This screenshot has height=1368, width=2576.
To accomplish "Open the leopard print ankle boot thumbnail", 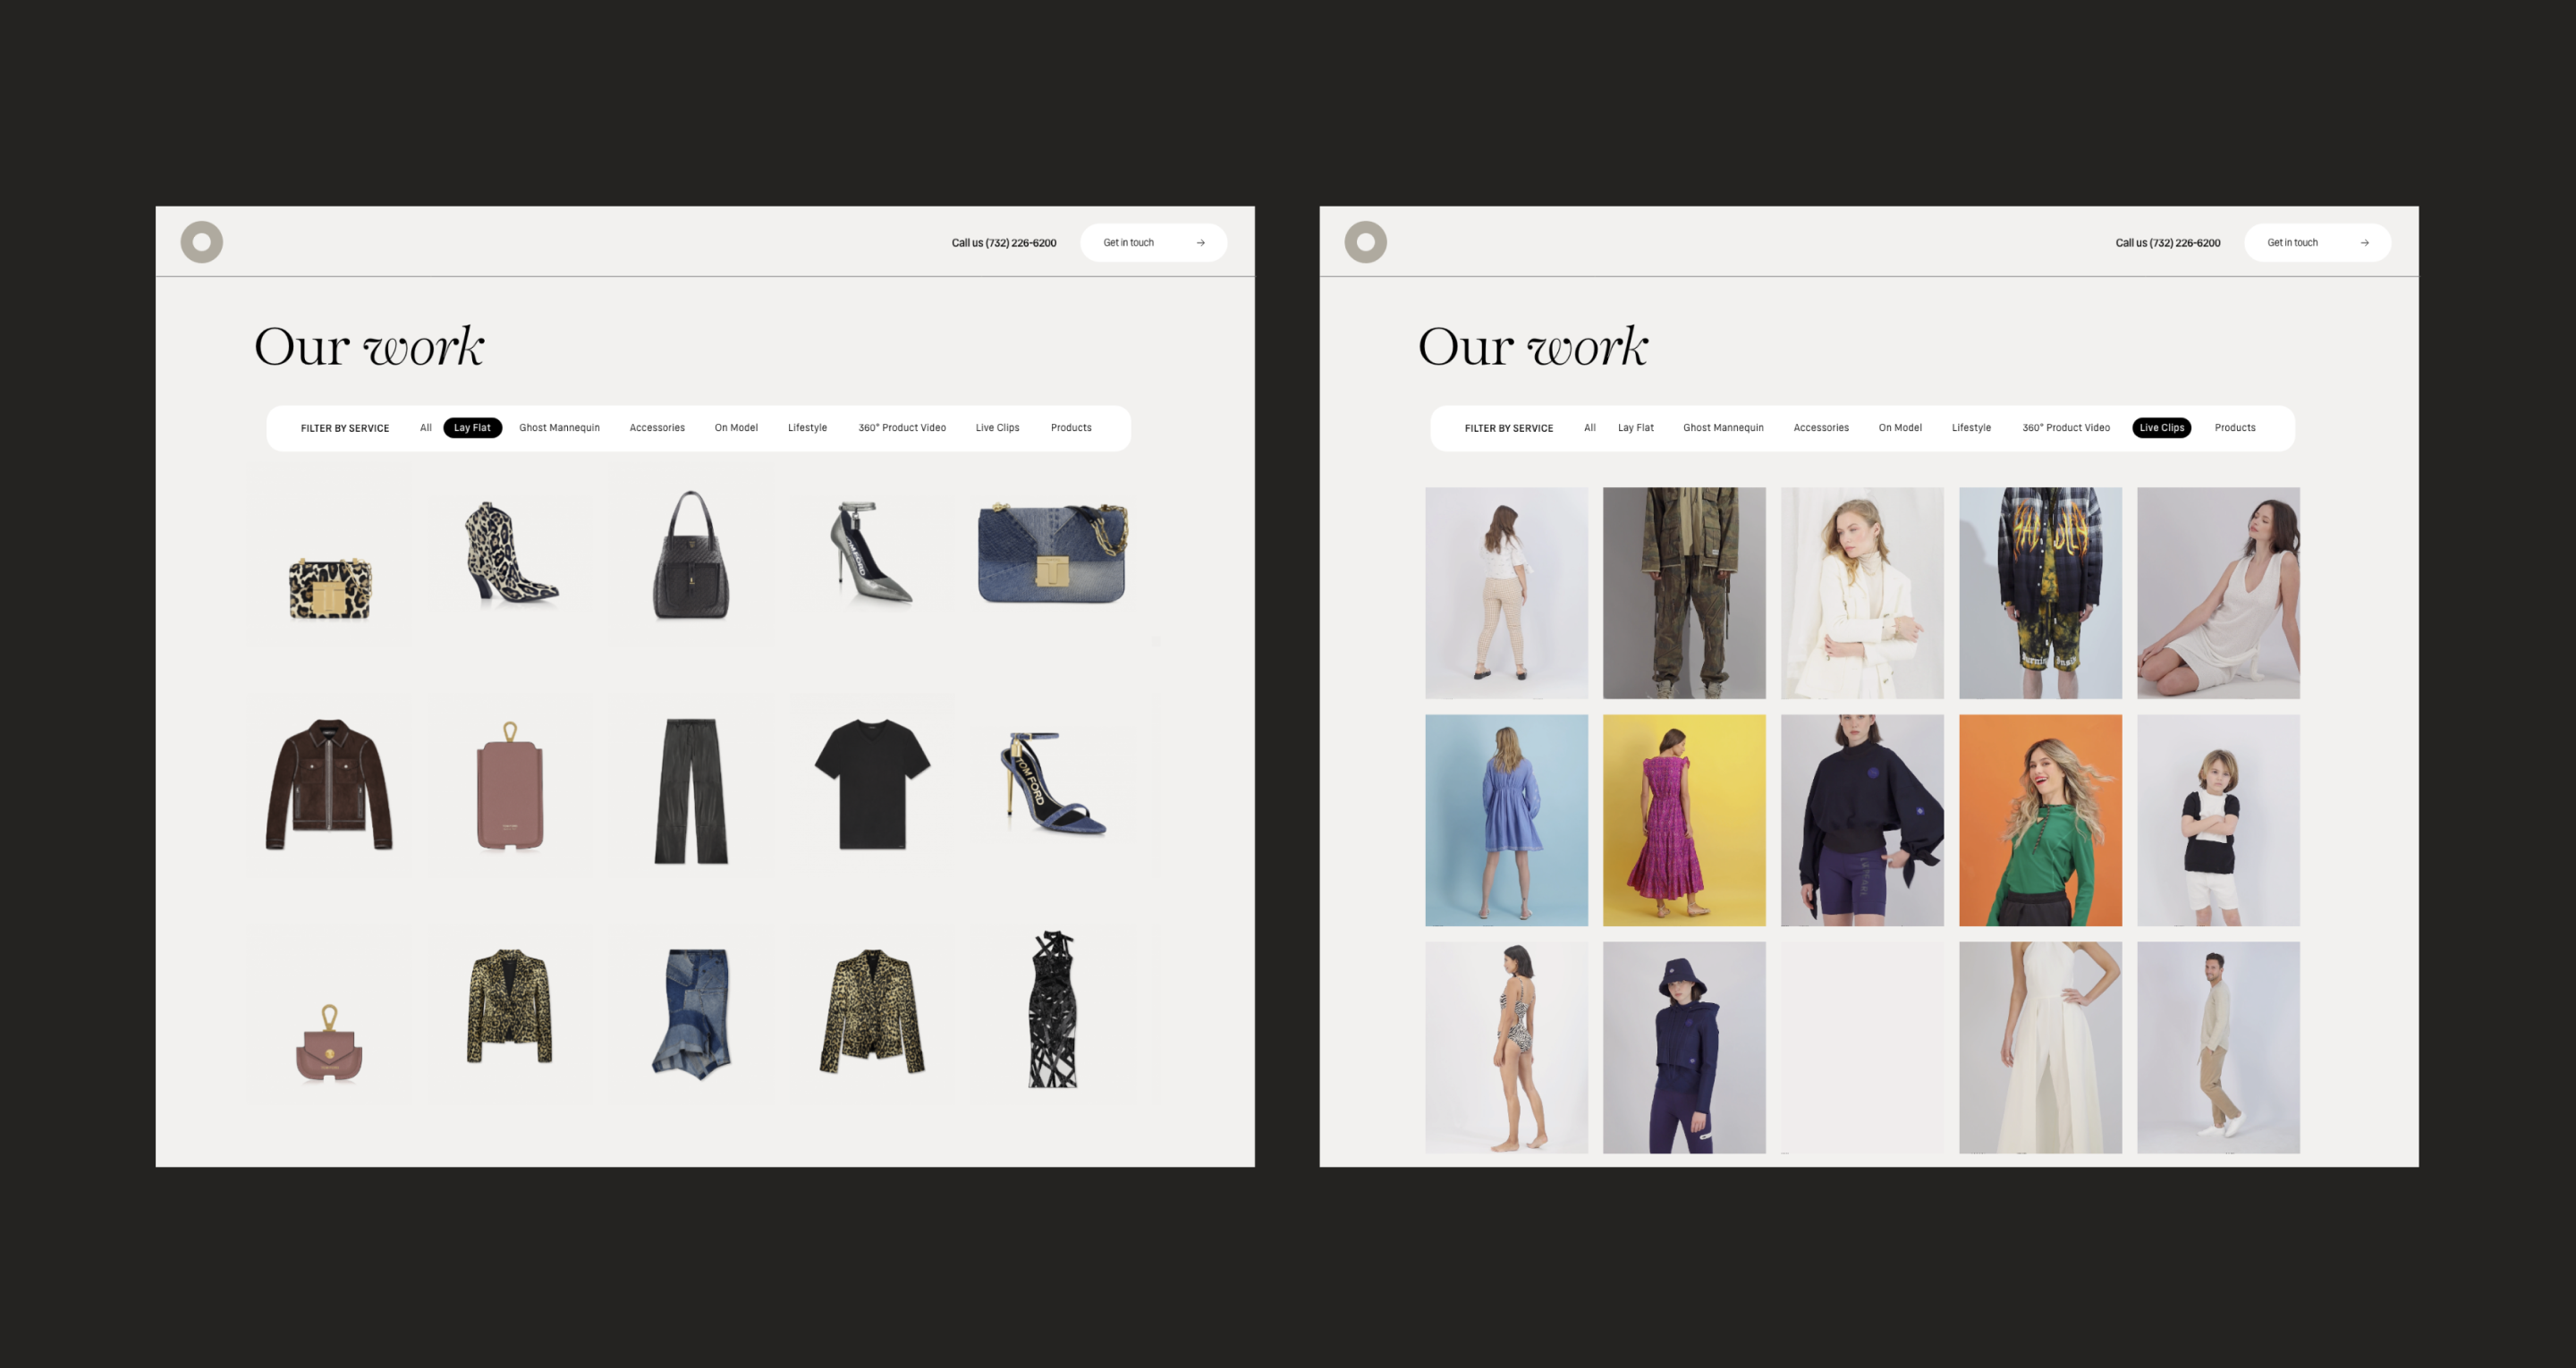I will (x=510, y=553).
